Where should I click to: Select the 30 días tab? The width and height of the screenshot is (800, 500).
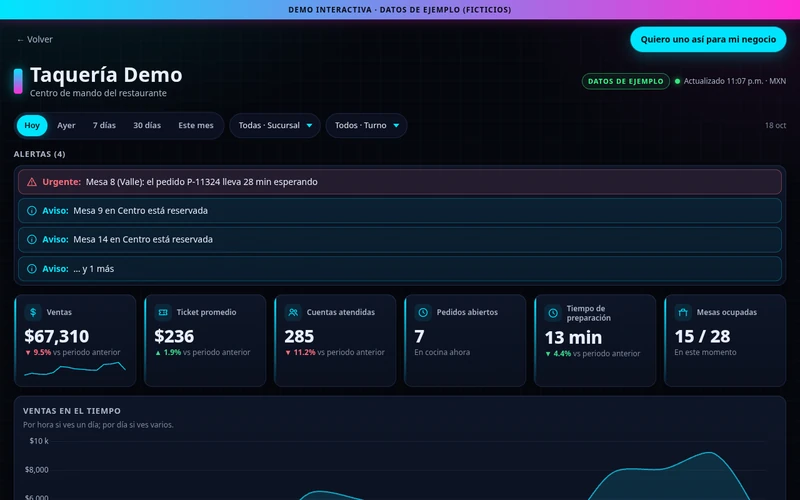coord(147,126)
